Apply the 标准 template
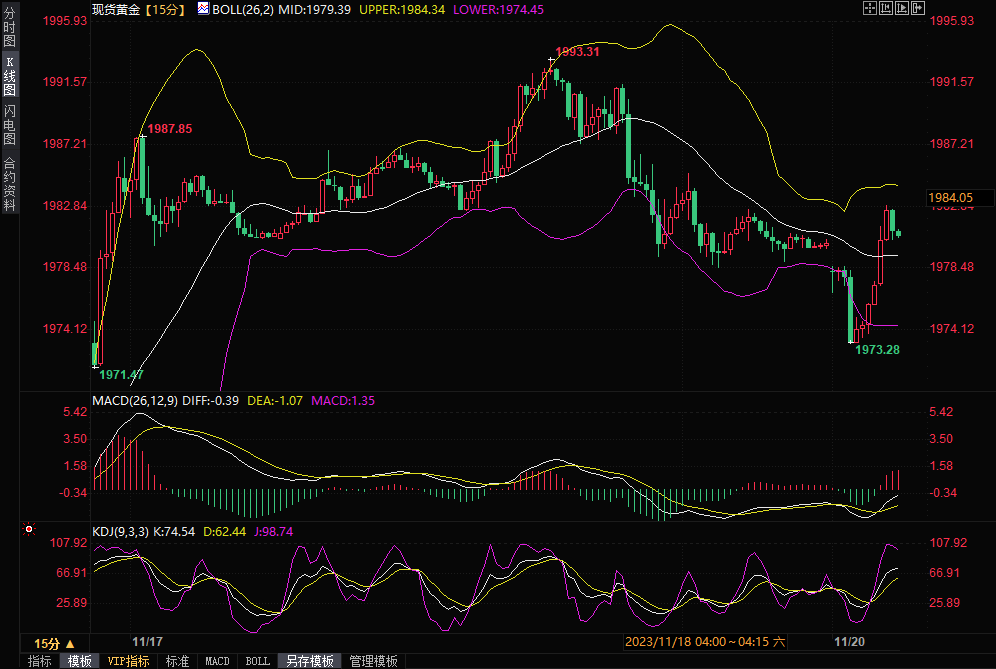This screenshot has height=669, width=996. tap(177, 661)
